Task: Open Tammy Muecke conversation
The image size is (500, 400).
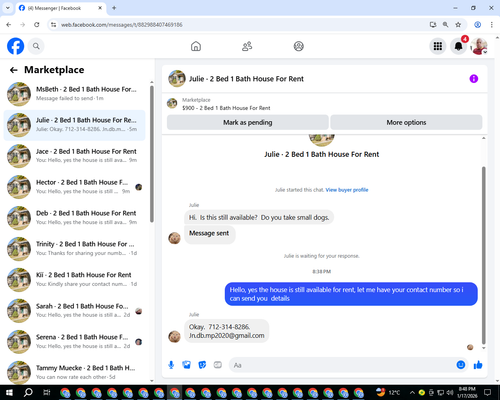Action: (75, 371)
